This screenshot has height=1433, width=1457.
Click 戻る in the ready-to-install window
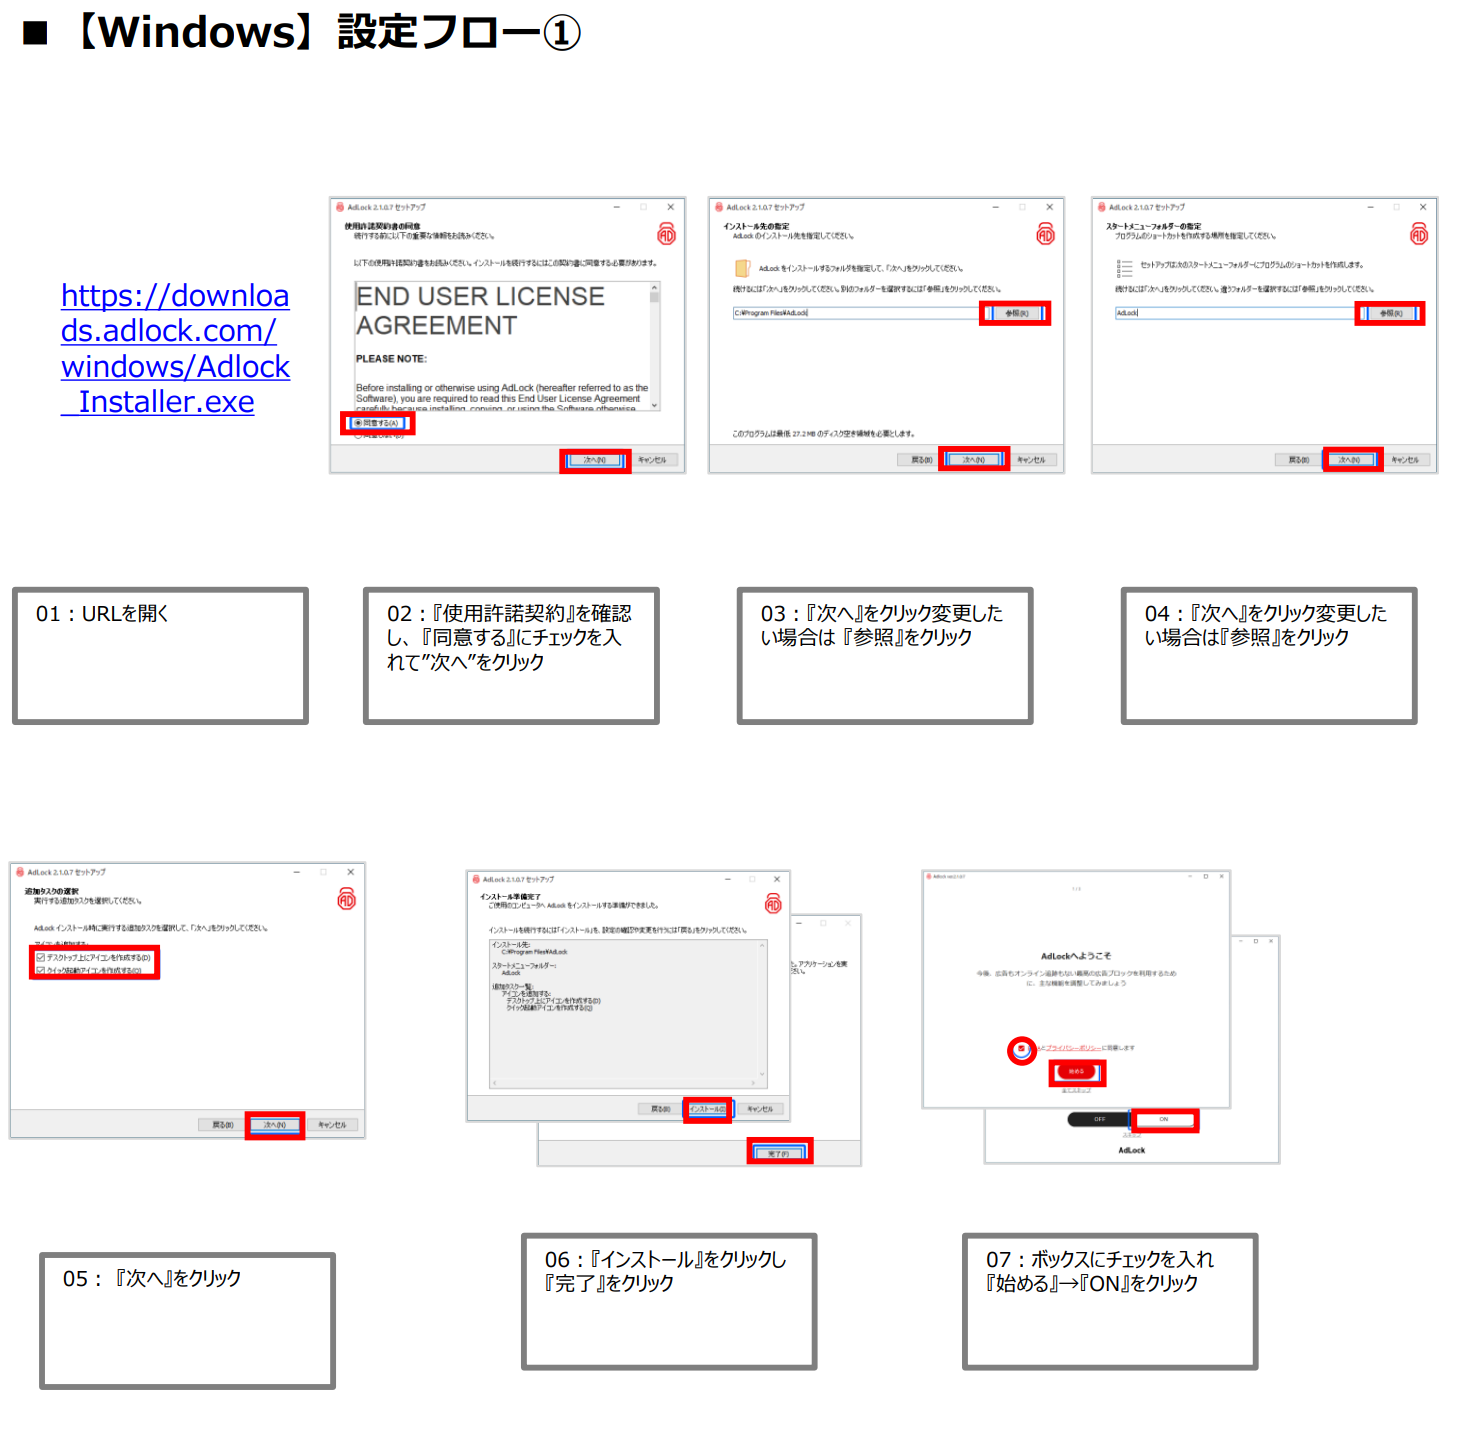[x=661, y=1109]
